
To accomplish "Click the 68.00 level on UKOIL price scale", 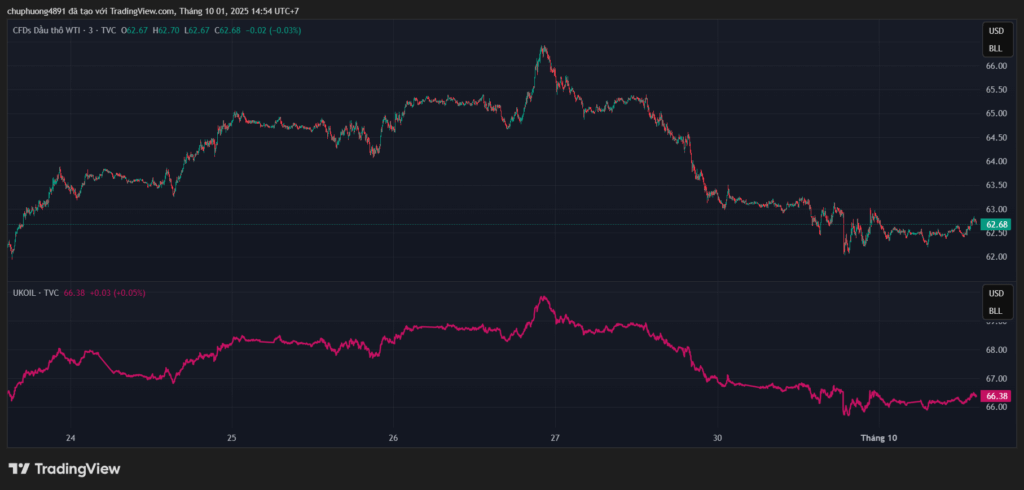I will click(x=996, y=350).
